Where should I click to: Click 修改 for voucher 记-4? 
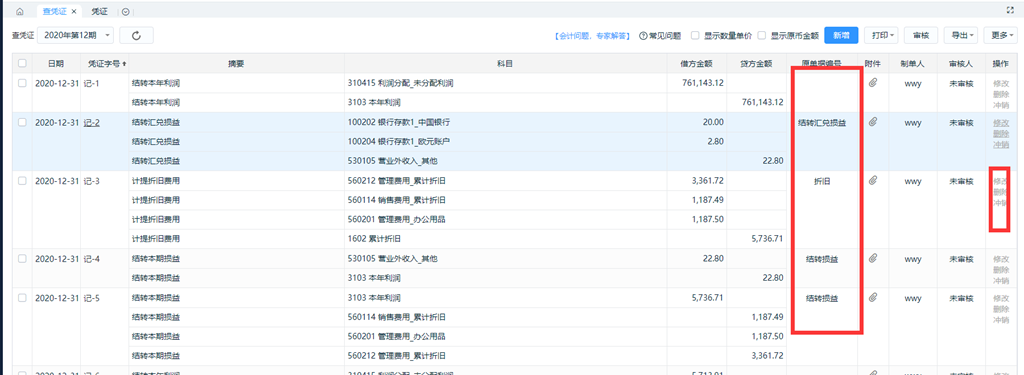[1000, 259]
